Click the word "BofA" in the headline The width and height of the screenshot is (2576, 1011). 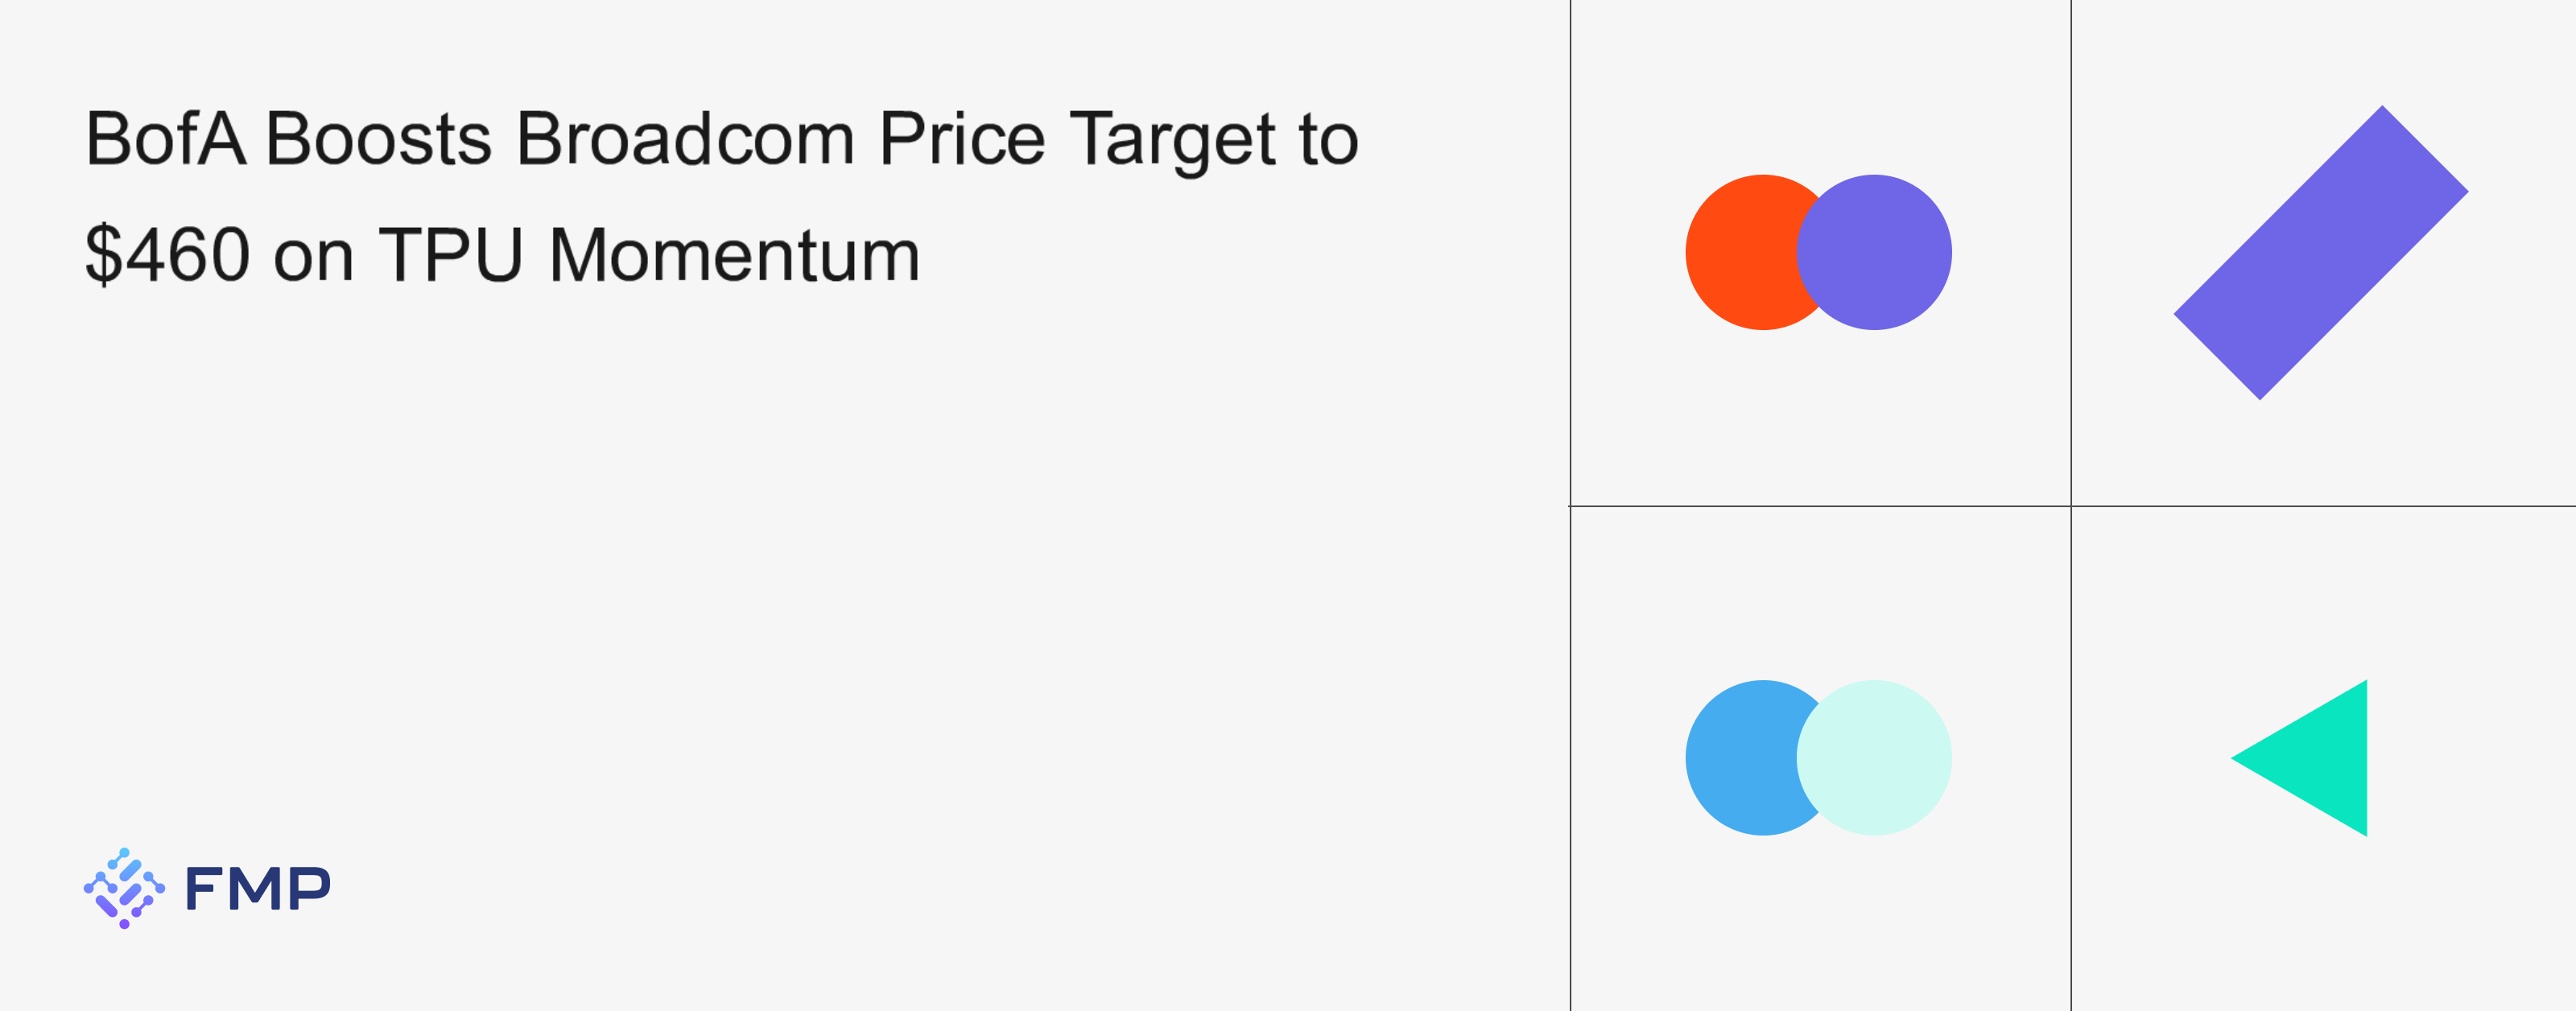(165, 139)
